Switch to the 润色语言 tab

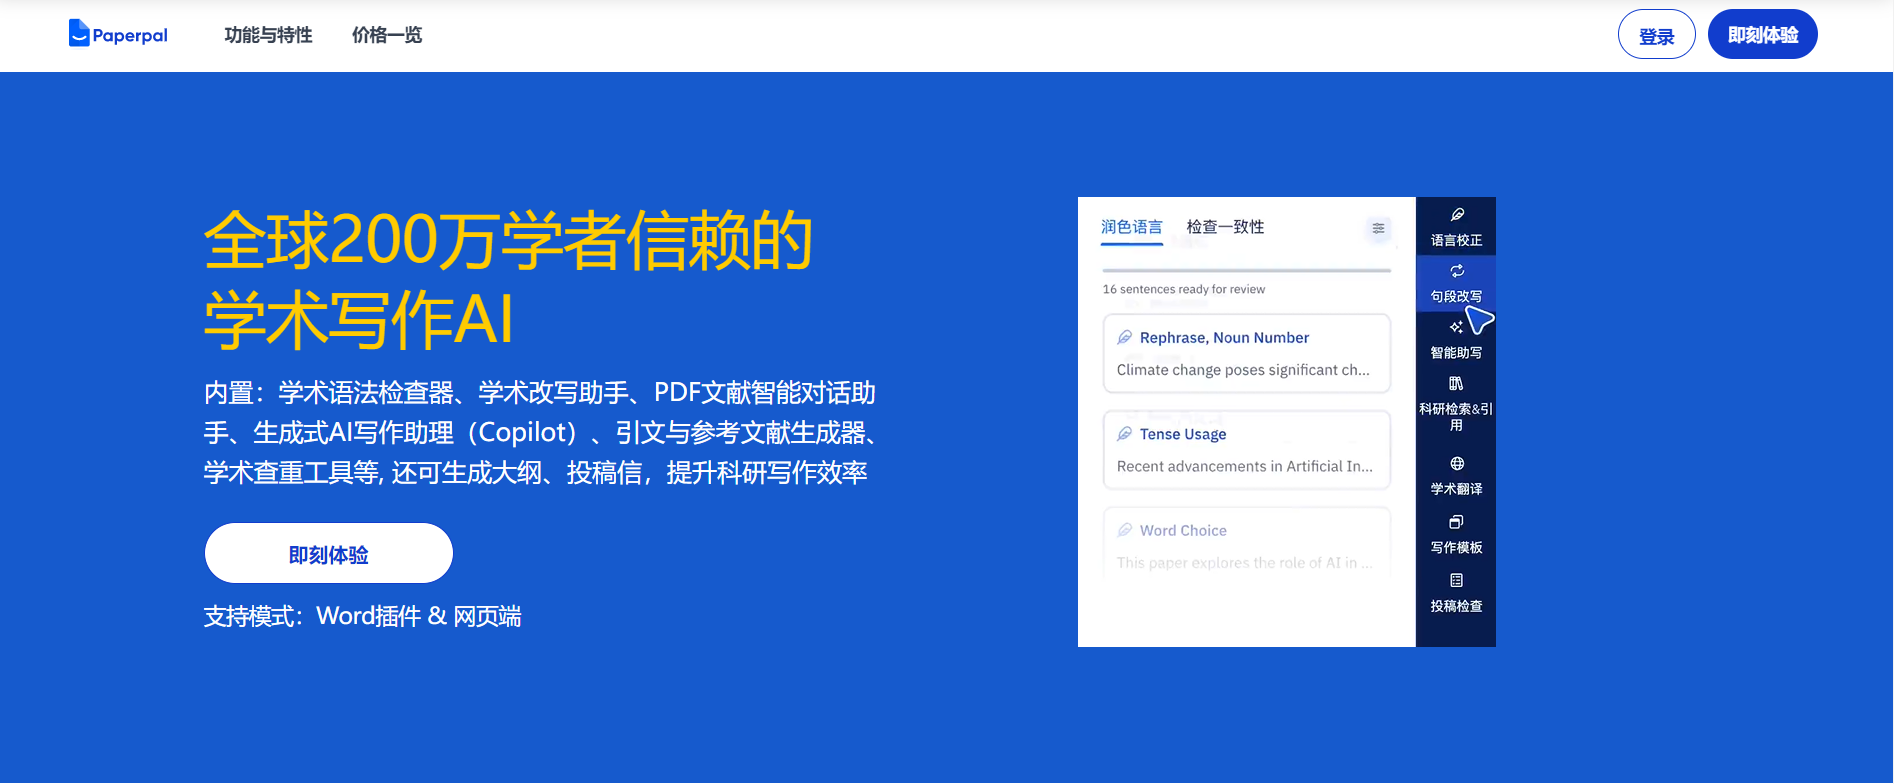click(1131, 227)
